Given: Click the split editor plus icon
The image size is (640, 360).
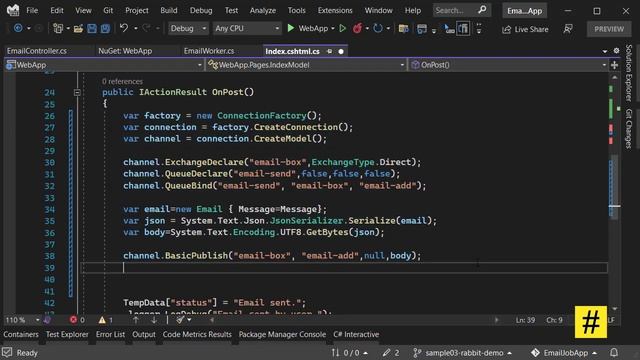Looking at the screenshot, I should pyautogui.click(x=614, y=65).
